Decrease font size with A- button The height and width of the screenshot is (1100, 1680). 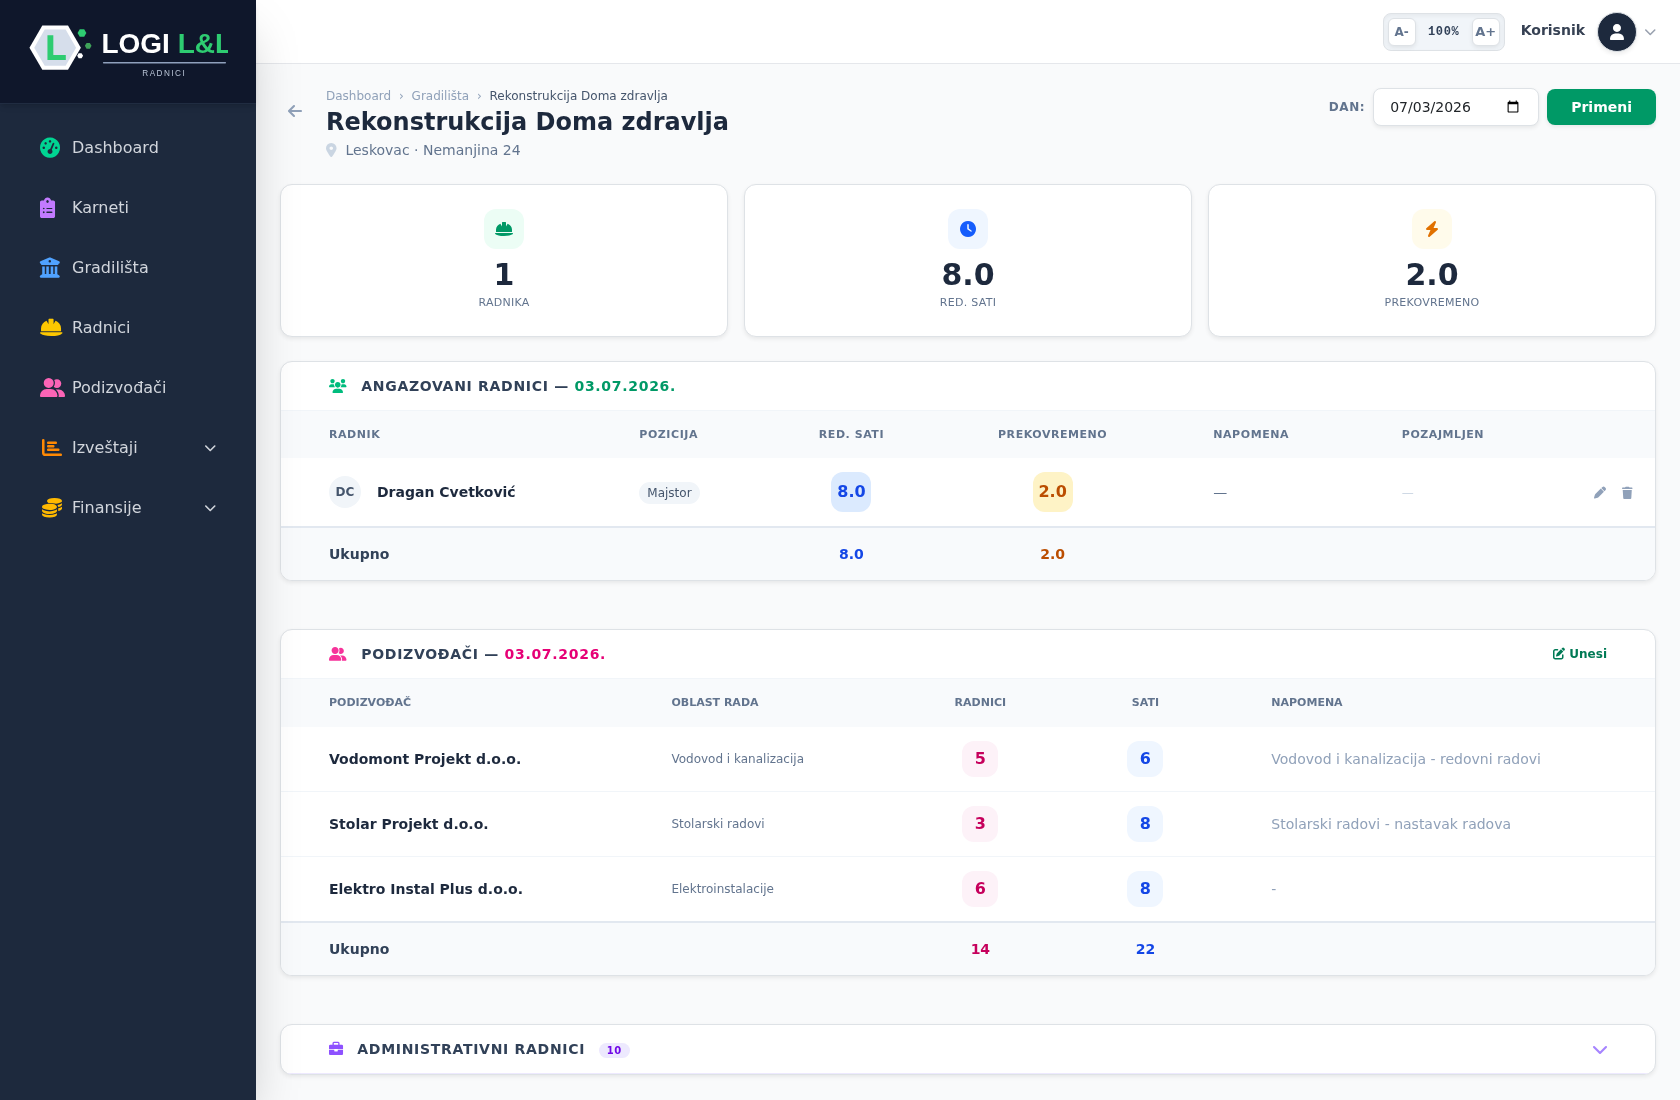tap(1402, 32)
